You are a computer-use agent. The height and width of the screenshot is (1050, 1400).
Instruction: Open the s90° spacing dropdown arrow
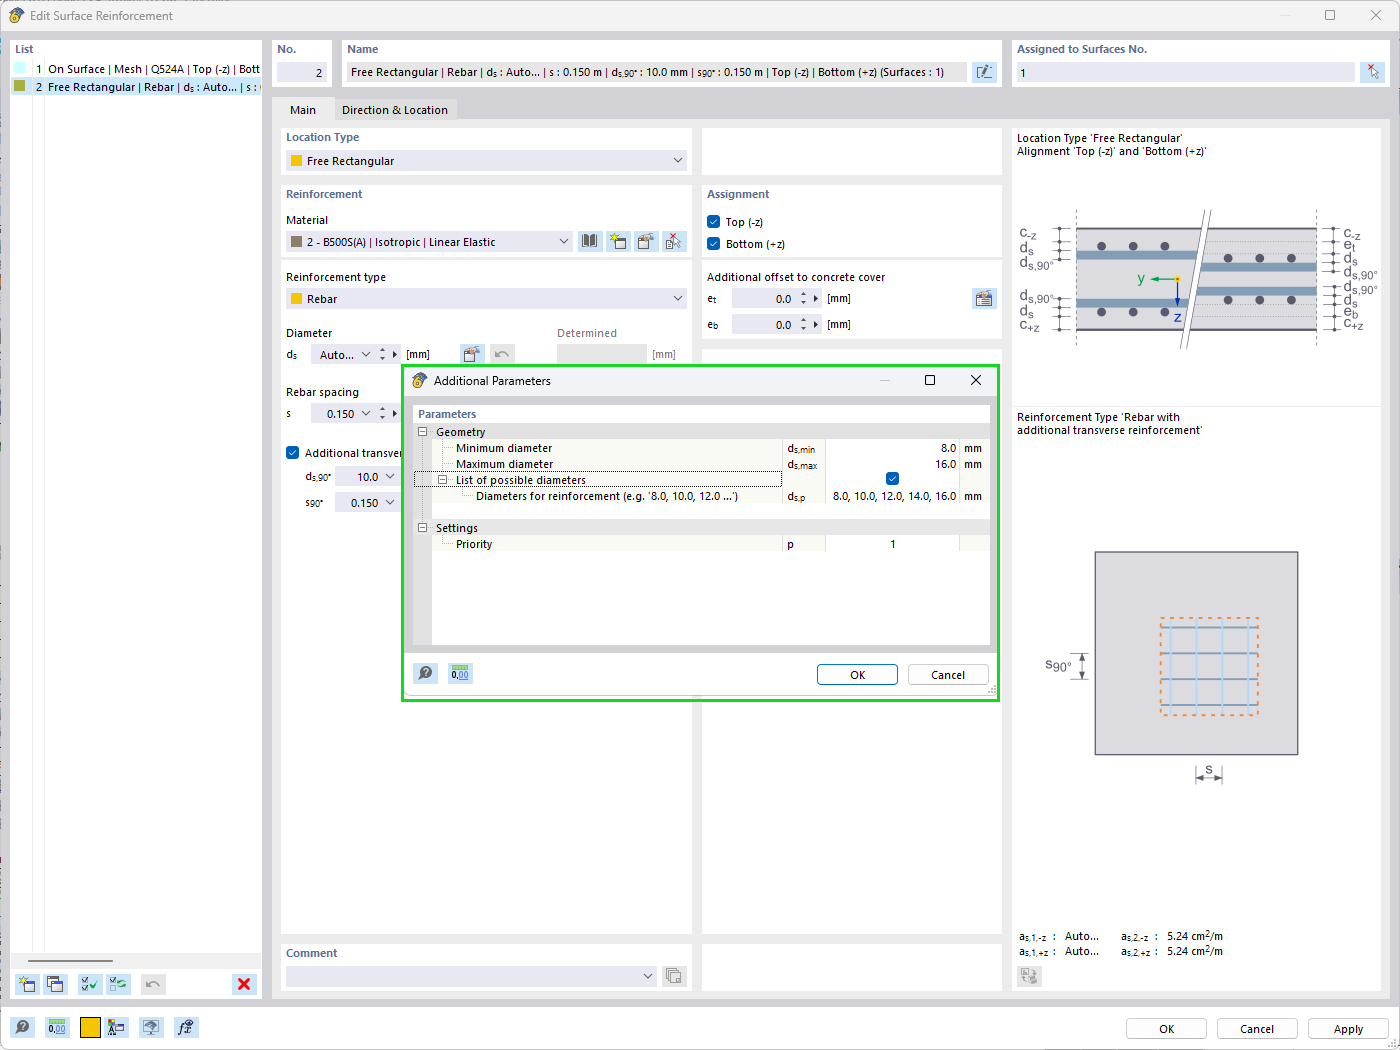pos(390,503)
